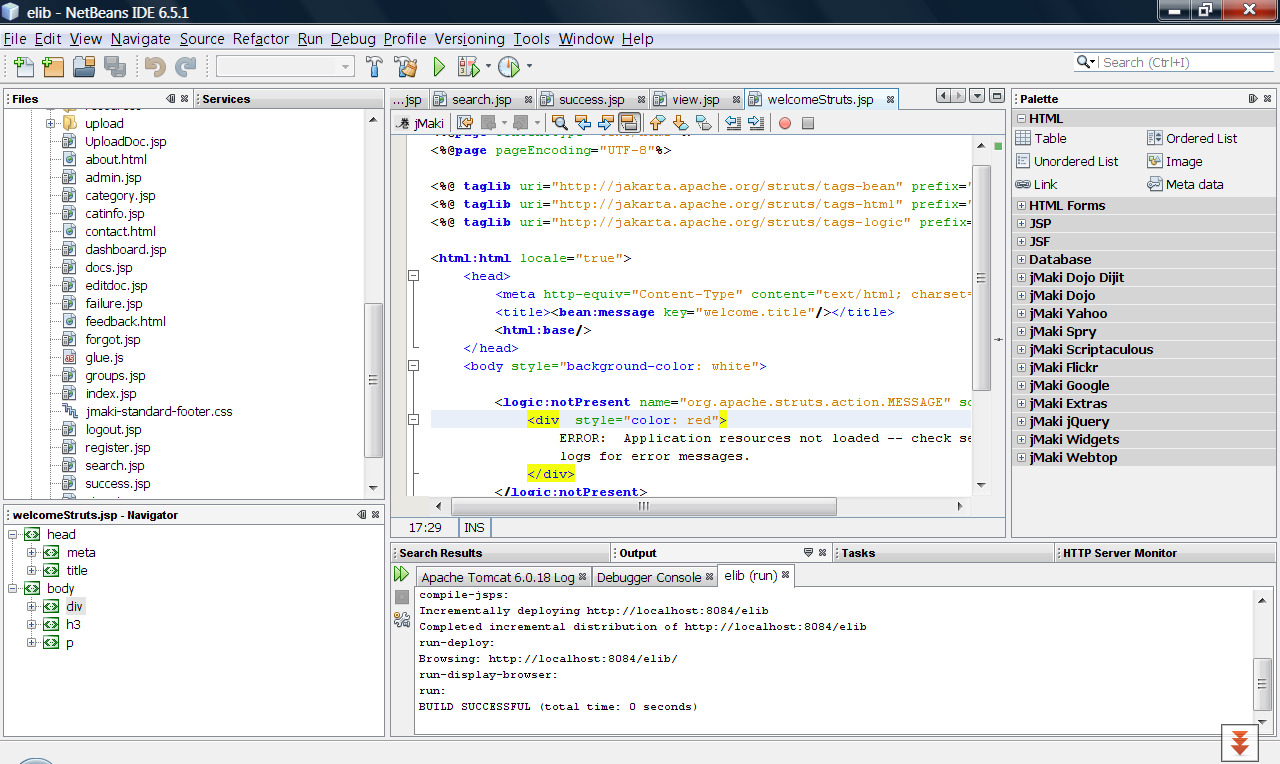Screen dimensions: 1280x764
Task: Click the Find Selection magnifier icon
Action: (x=561, y=123)
